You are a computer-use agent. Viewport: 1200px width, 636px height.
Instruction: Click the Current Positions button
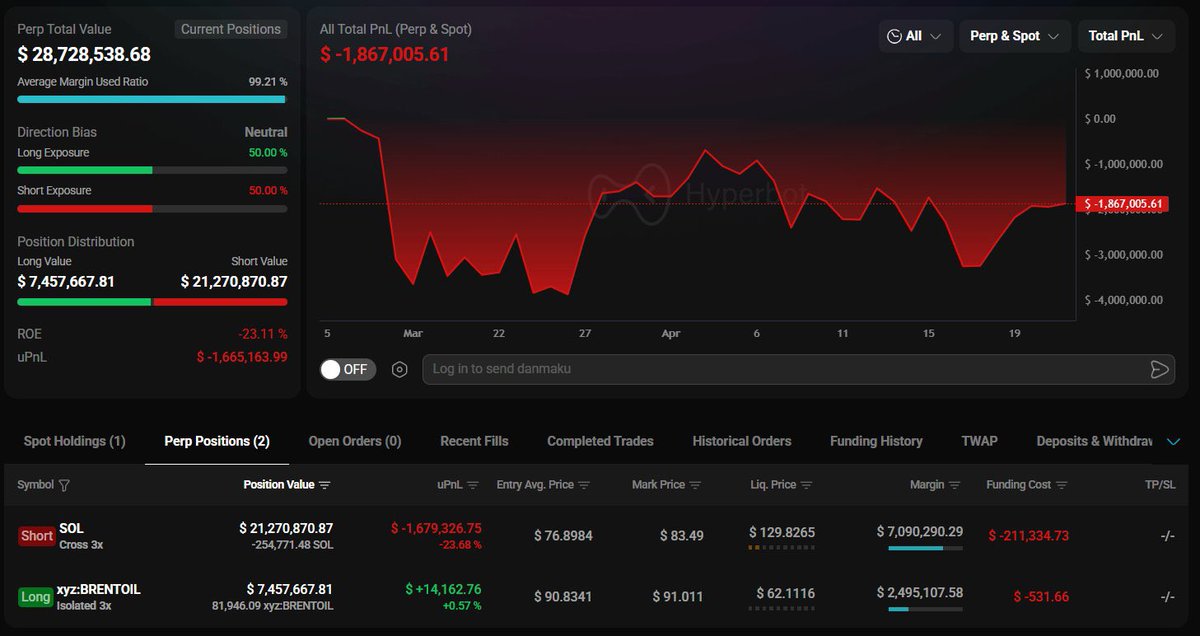point(231,29)
